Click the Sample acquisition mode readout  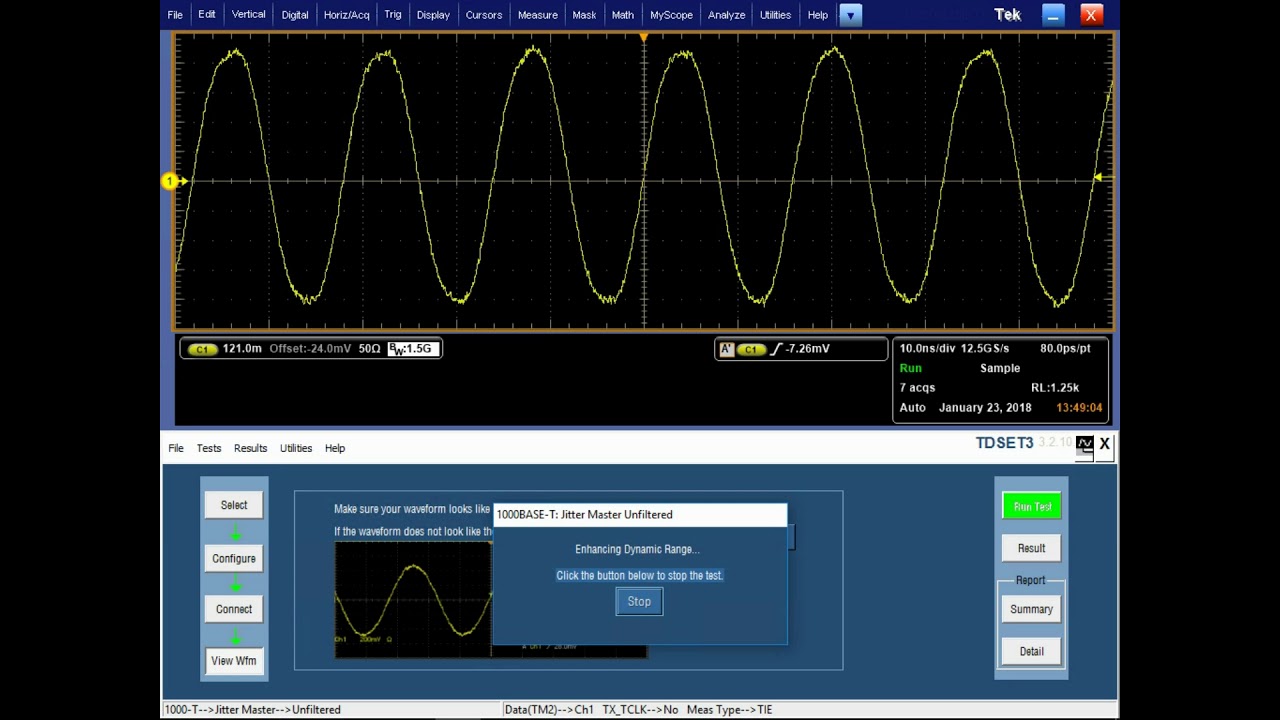(x=1000, y=368)
